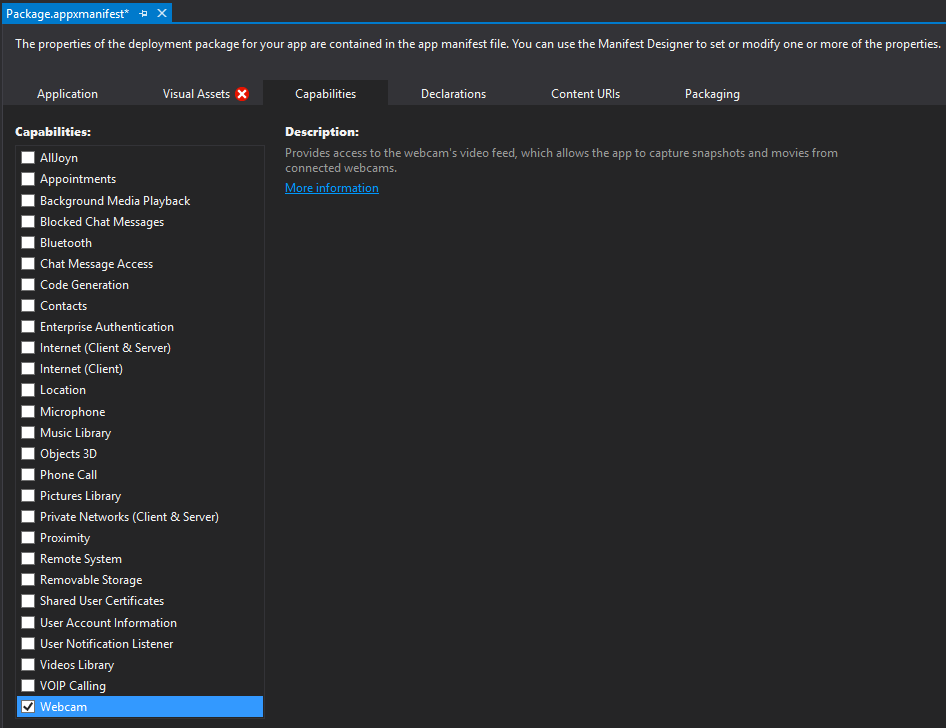The width and height of the screenshot is (946, 728).
Task: Switch to the Content URIs tab
Action: point(585,94)
